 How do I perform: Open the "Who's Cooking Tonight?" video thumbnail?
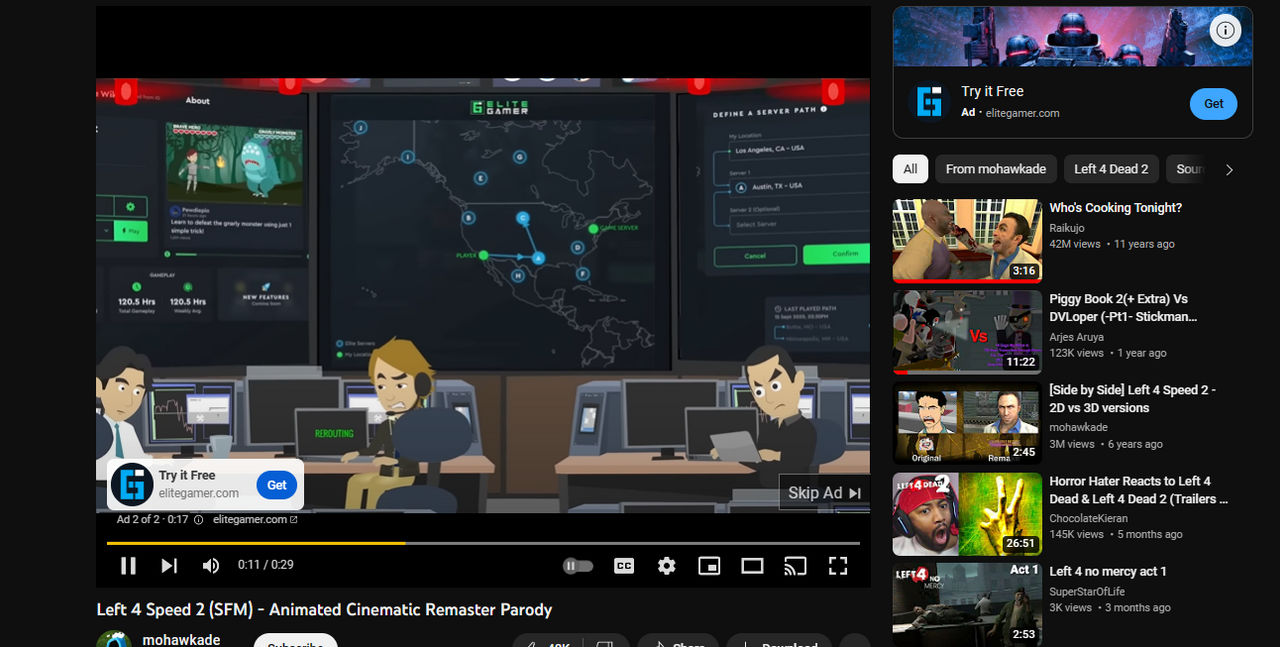[x=967, y=240]
